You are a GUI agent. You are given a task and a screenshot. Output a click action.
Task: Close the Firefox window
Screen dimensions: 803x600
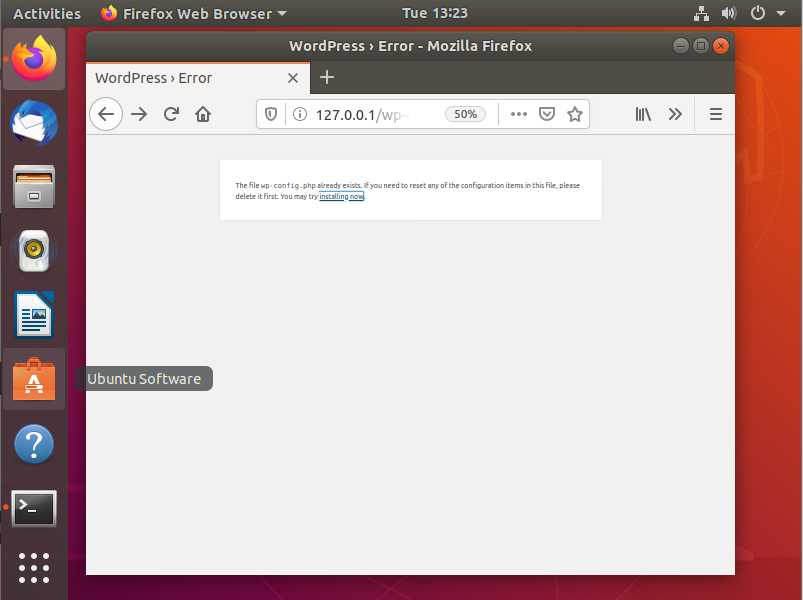coord(721,46)
